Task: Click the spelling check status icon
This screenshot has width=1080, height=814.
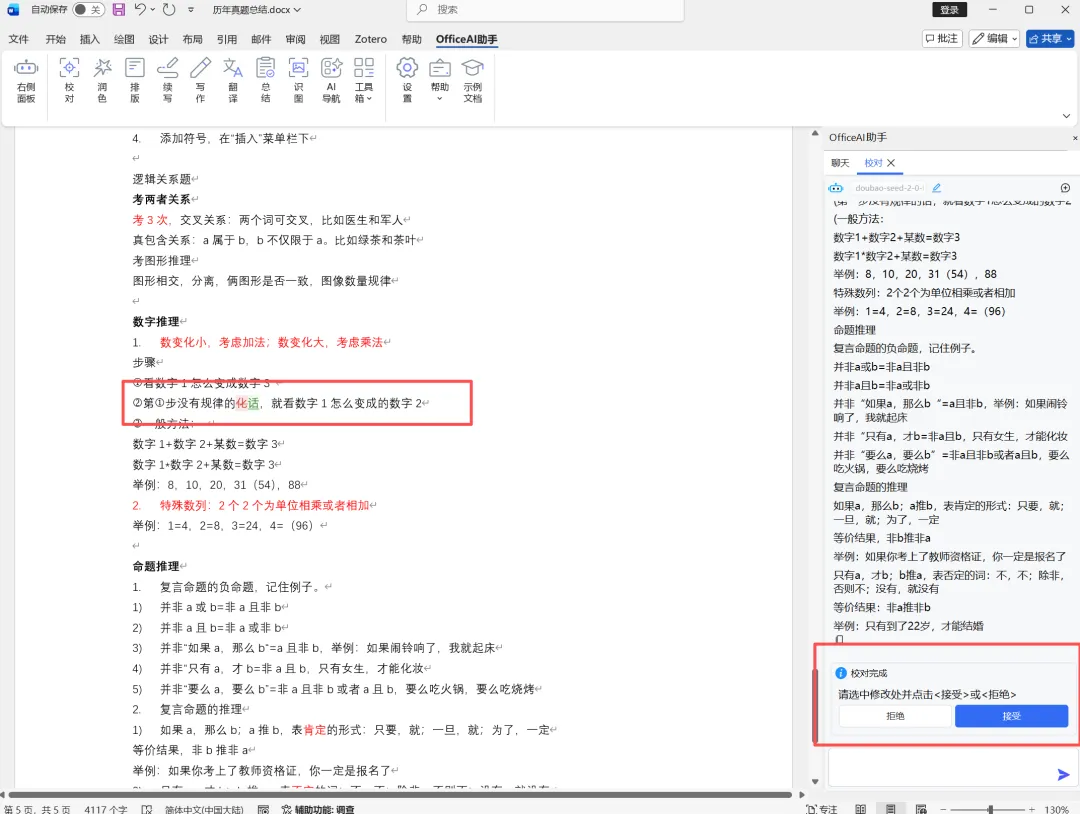Action: pos(147,809)
